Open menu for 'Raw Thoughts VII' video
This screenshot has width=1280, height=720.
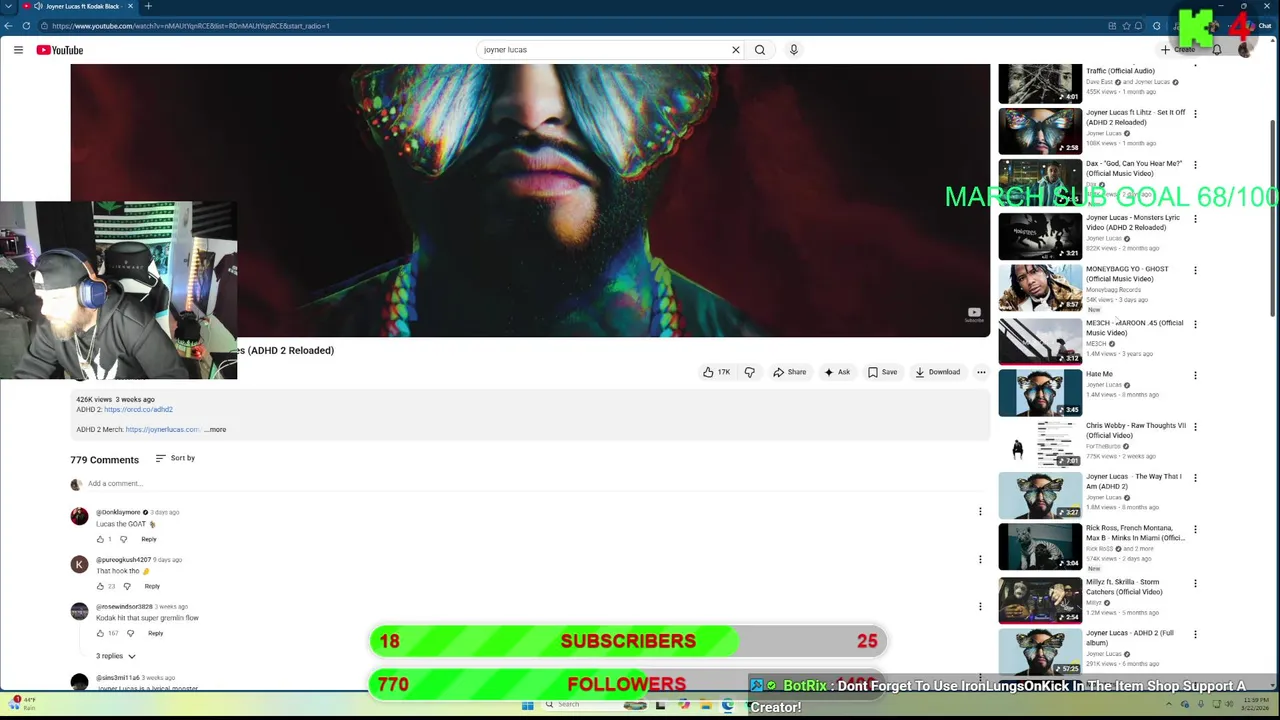pos(1195,427)
